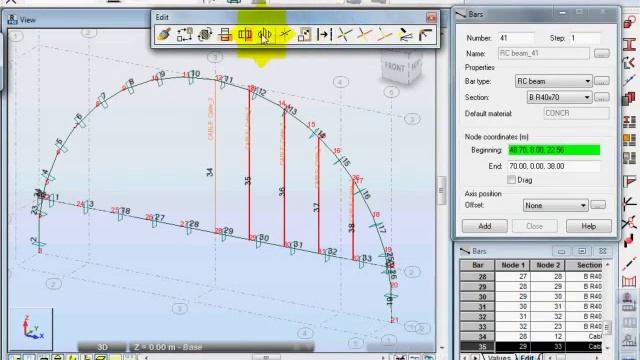This screenshot has height=360, width=640.
Task: Switch to the Edit tab in Bars table
Action: pos(527,357)
